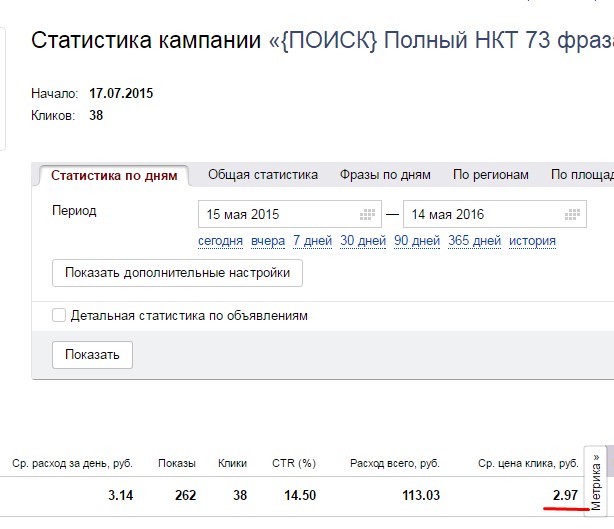Open the end date calendar icon

pos(572,214)
